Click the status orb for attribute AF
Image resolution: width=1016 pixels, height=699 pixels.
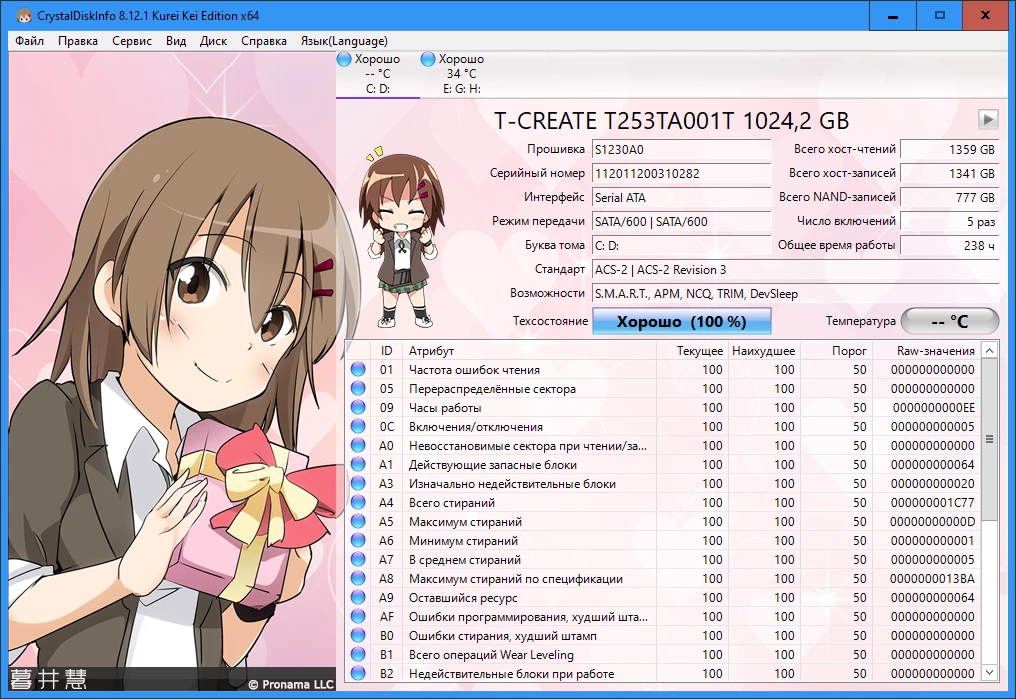(x=358, y=616)
